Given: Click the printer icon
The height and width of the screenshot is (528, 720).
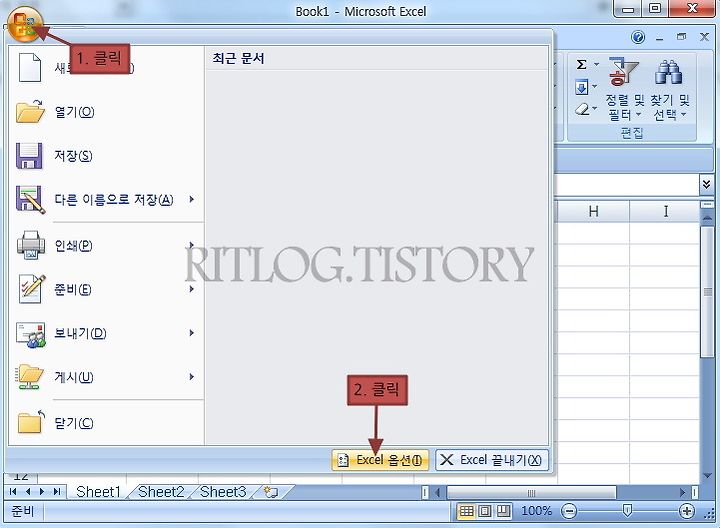Looking at the screenshot, I should tap(31, 245).
